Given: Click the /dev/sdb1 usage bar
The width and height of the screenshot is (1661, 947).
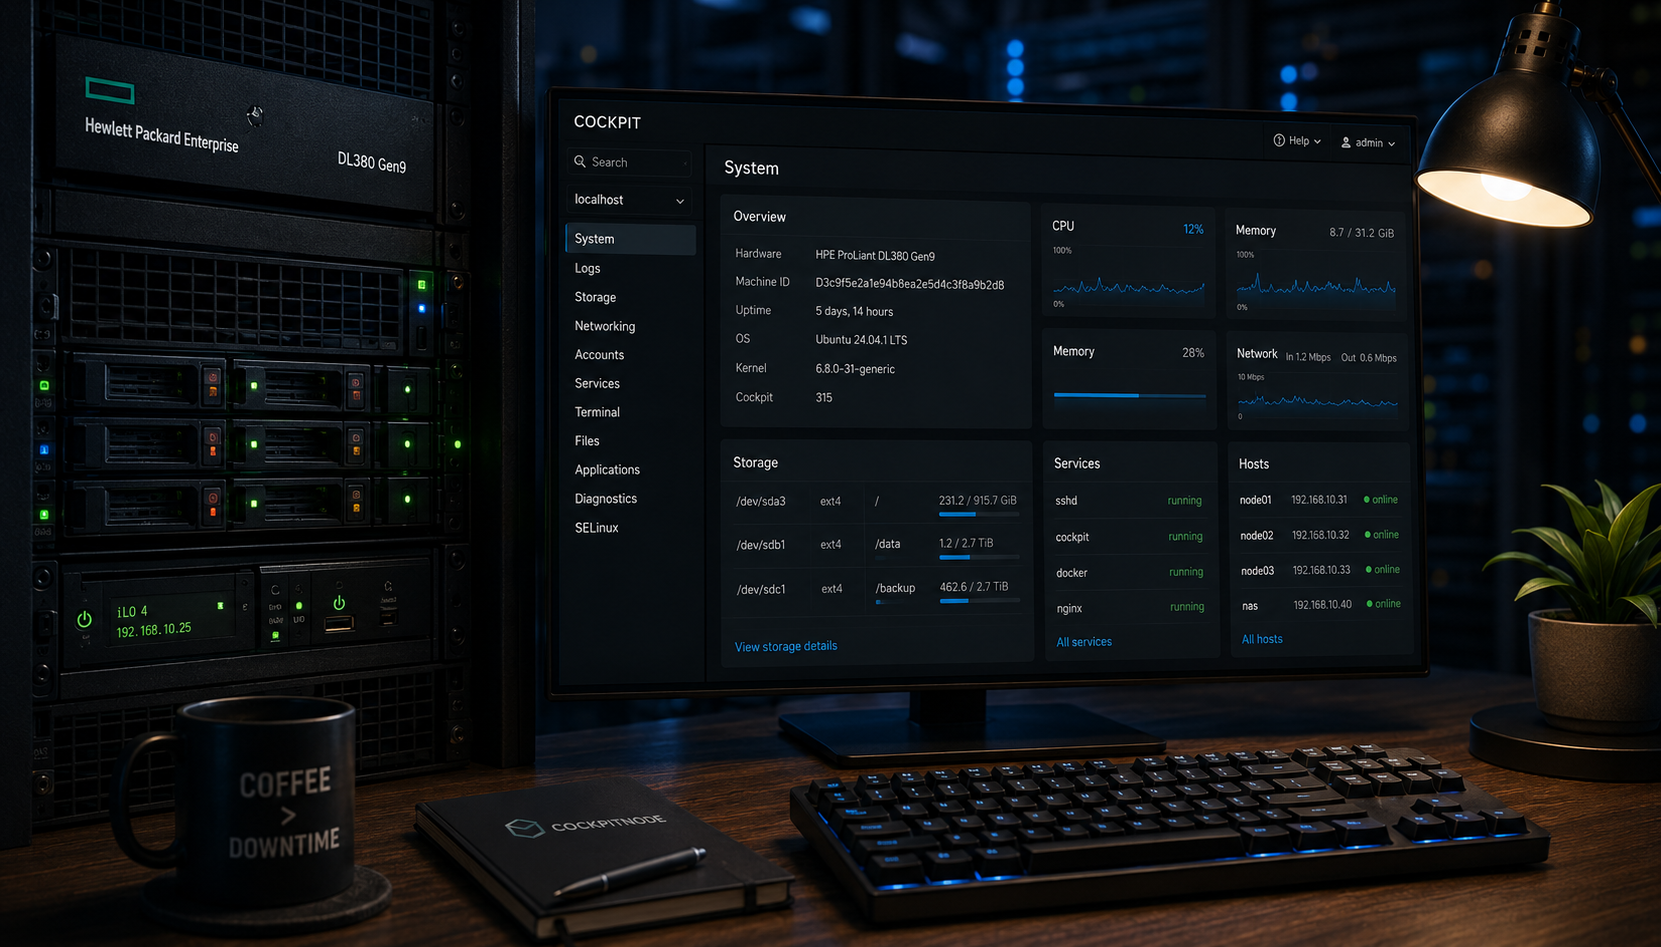Looking at the screenshot, I should point(980,557).
